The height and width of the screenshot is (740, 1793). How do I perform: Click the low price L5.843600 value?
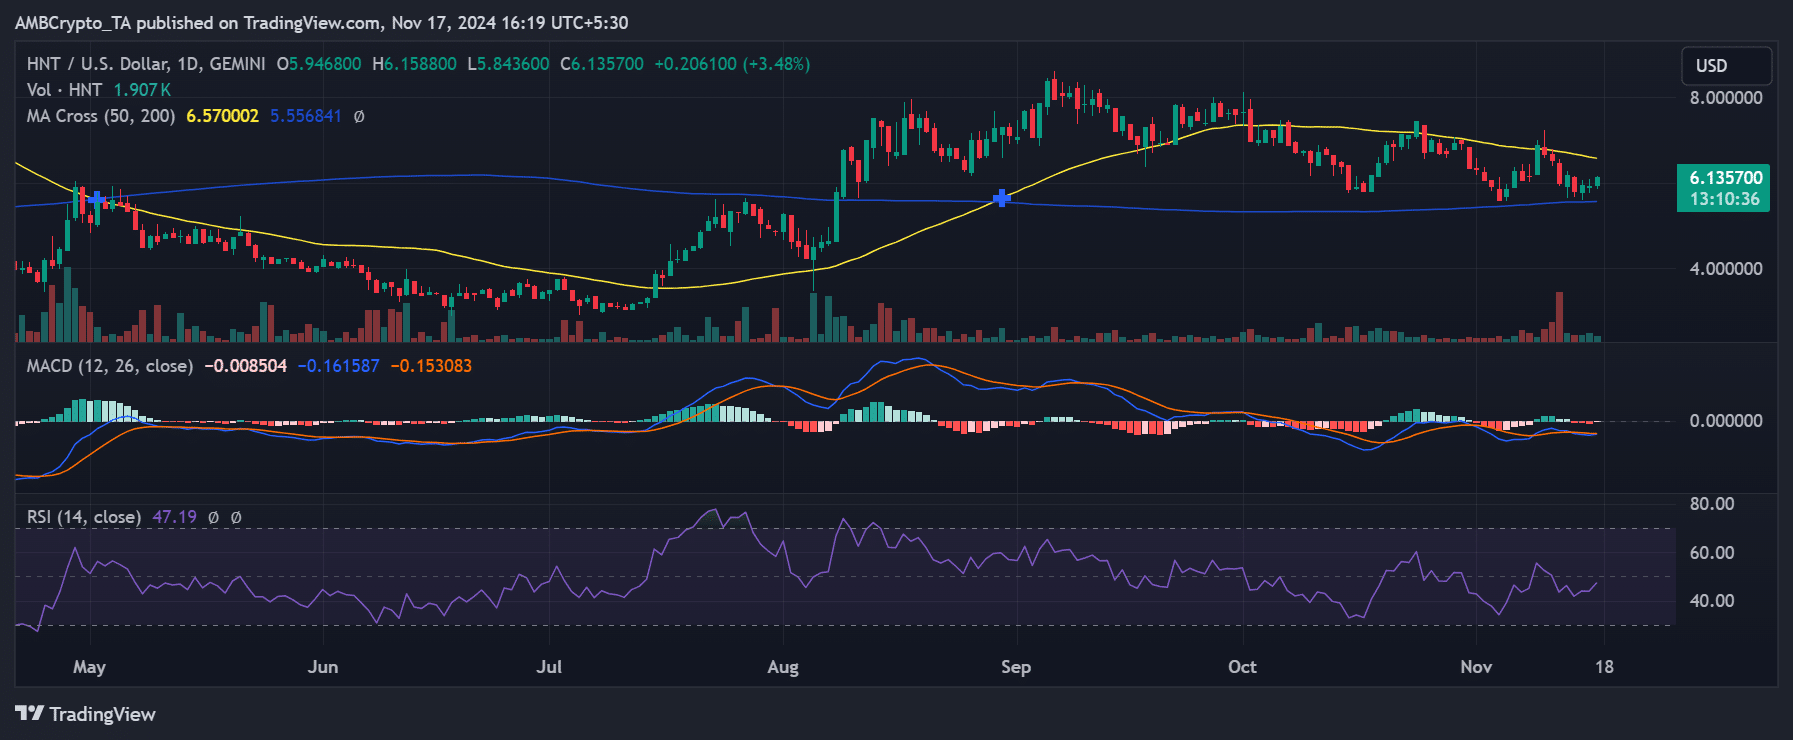(x=508, y=64)
